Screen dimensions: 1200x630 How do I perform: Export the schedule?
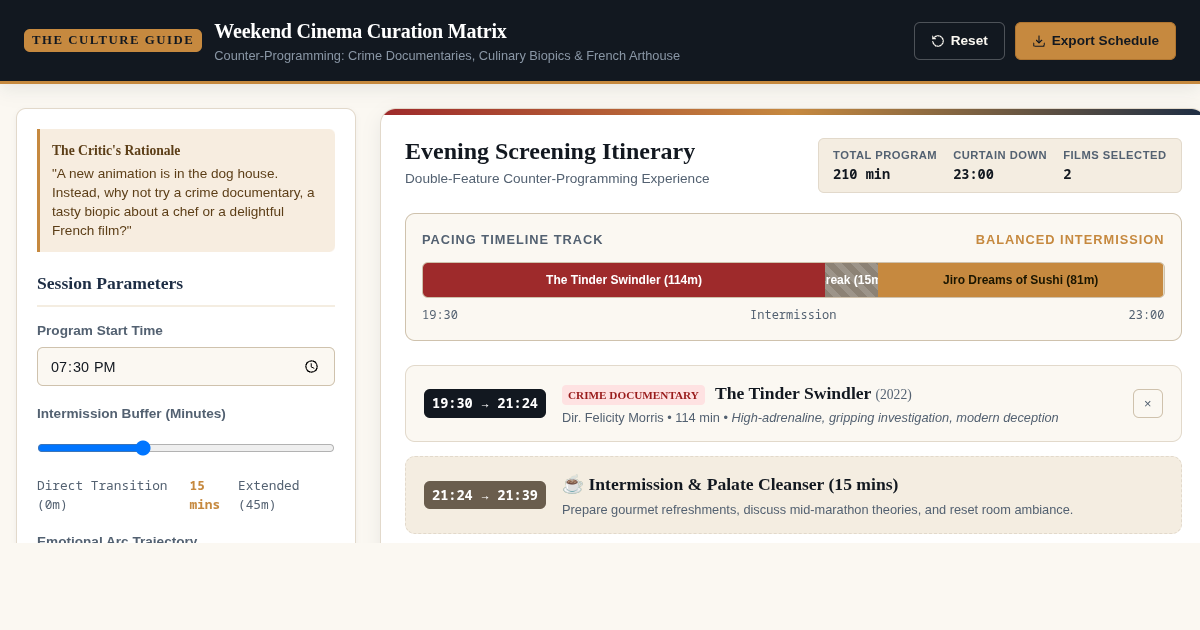click(1095, 41)
